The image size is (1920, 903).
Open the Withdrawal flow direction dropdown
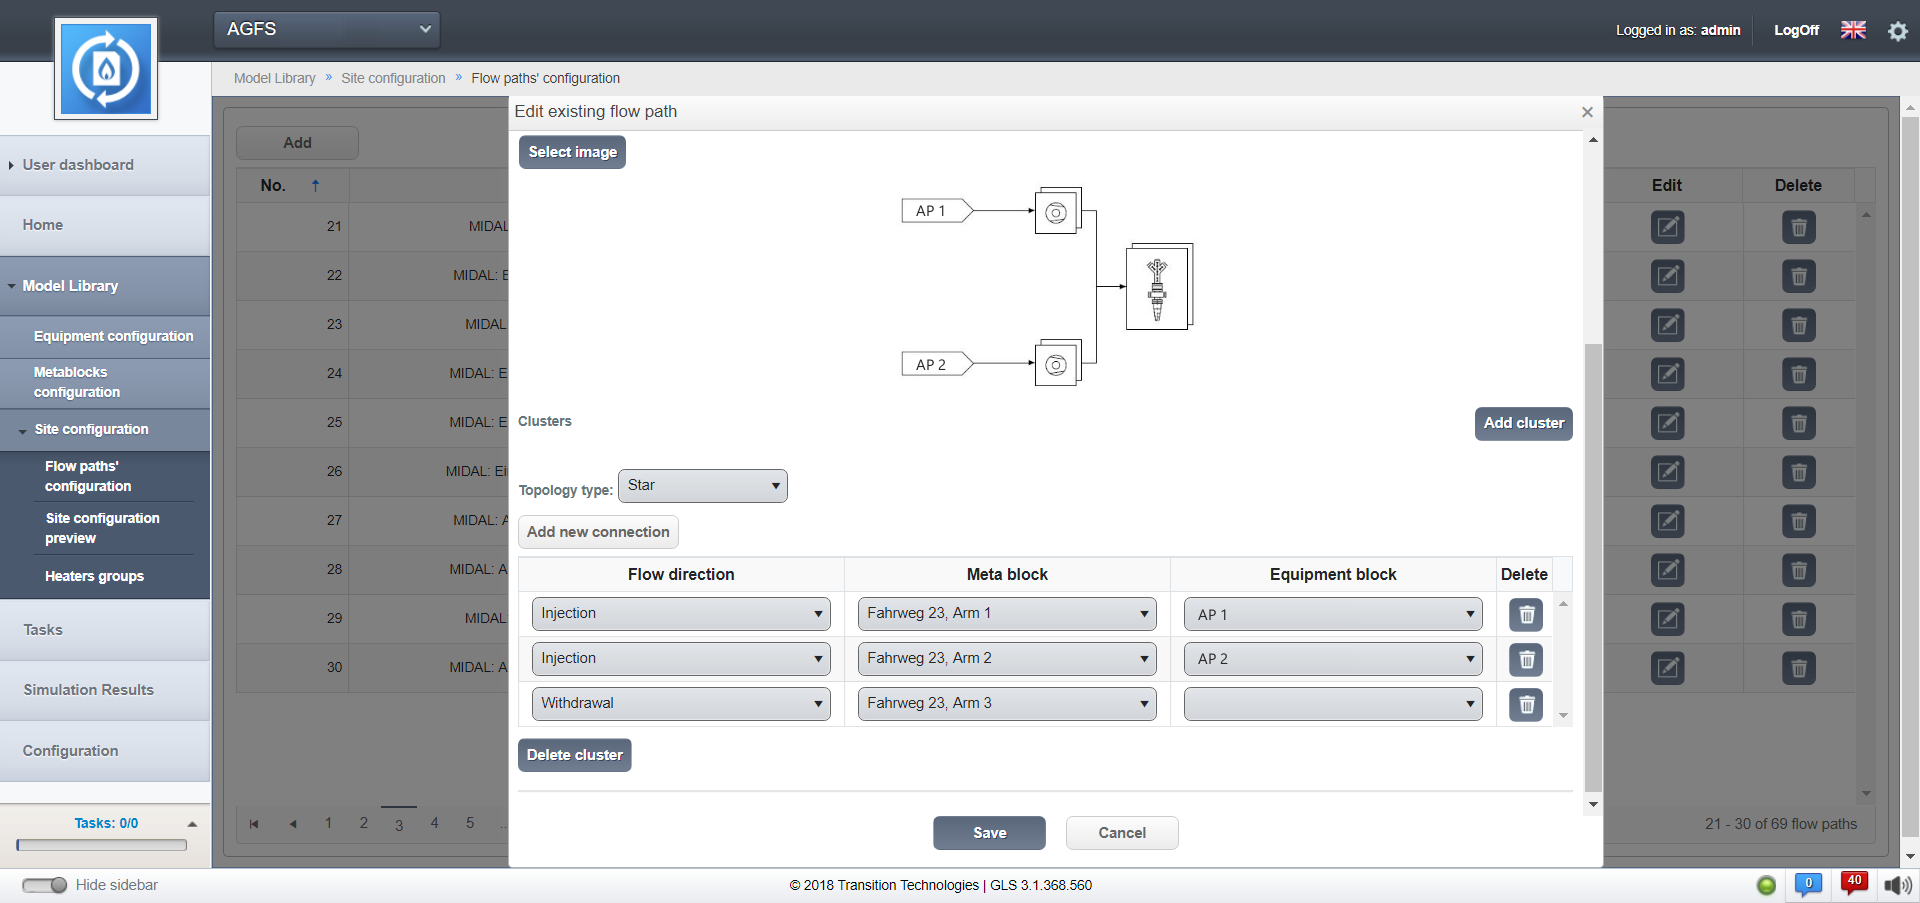[x=681, y=704]
